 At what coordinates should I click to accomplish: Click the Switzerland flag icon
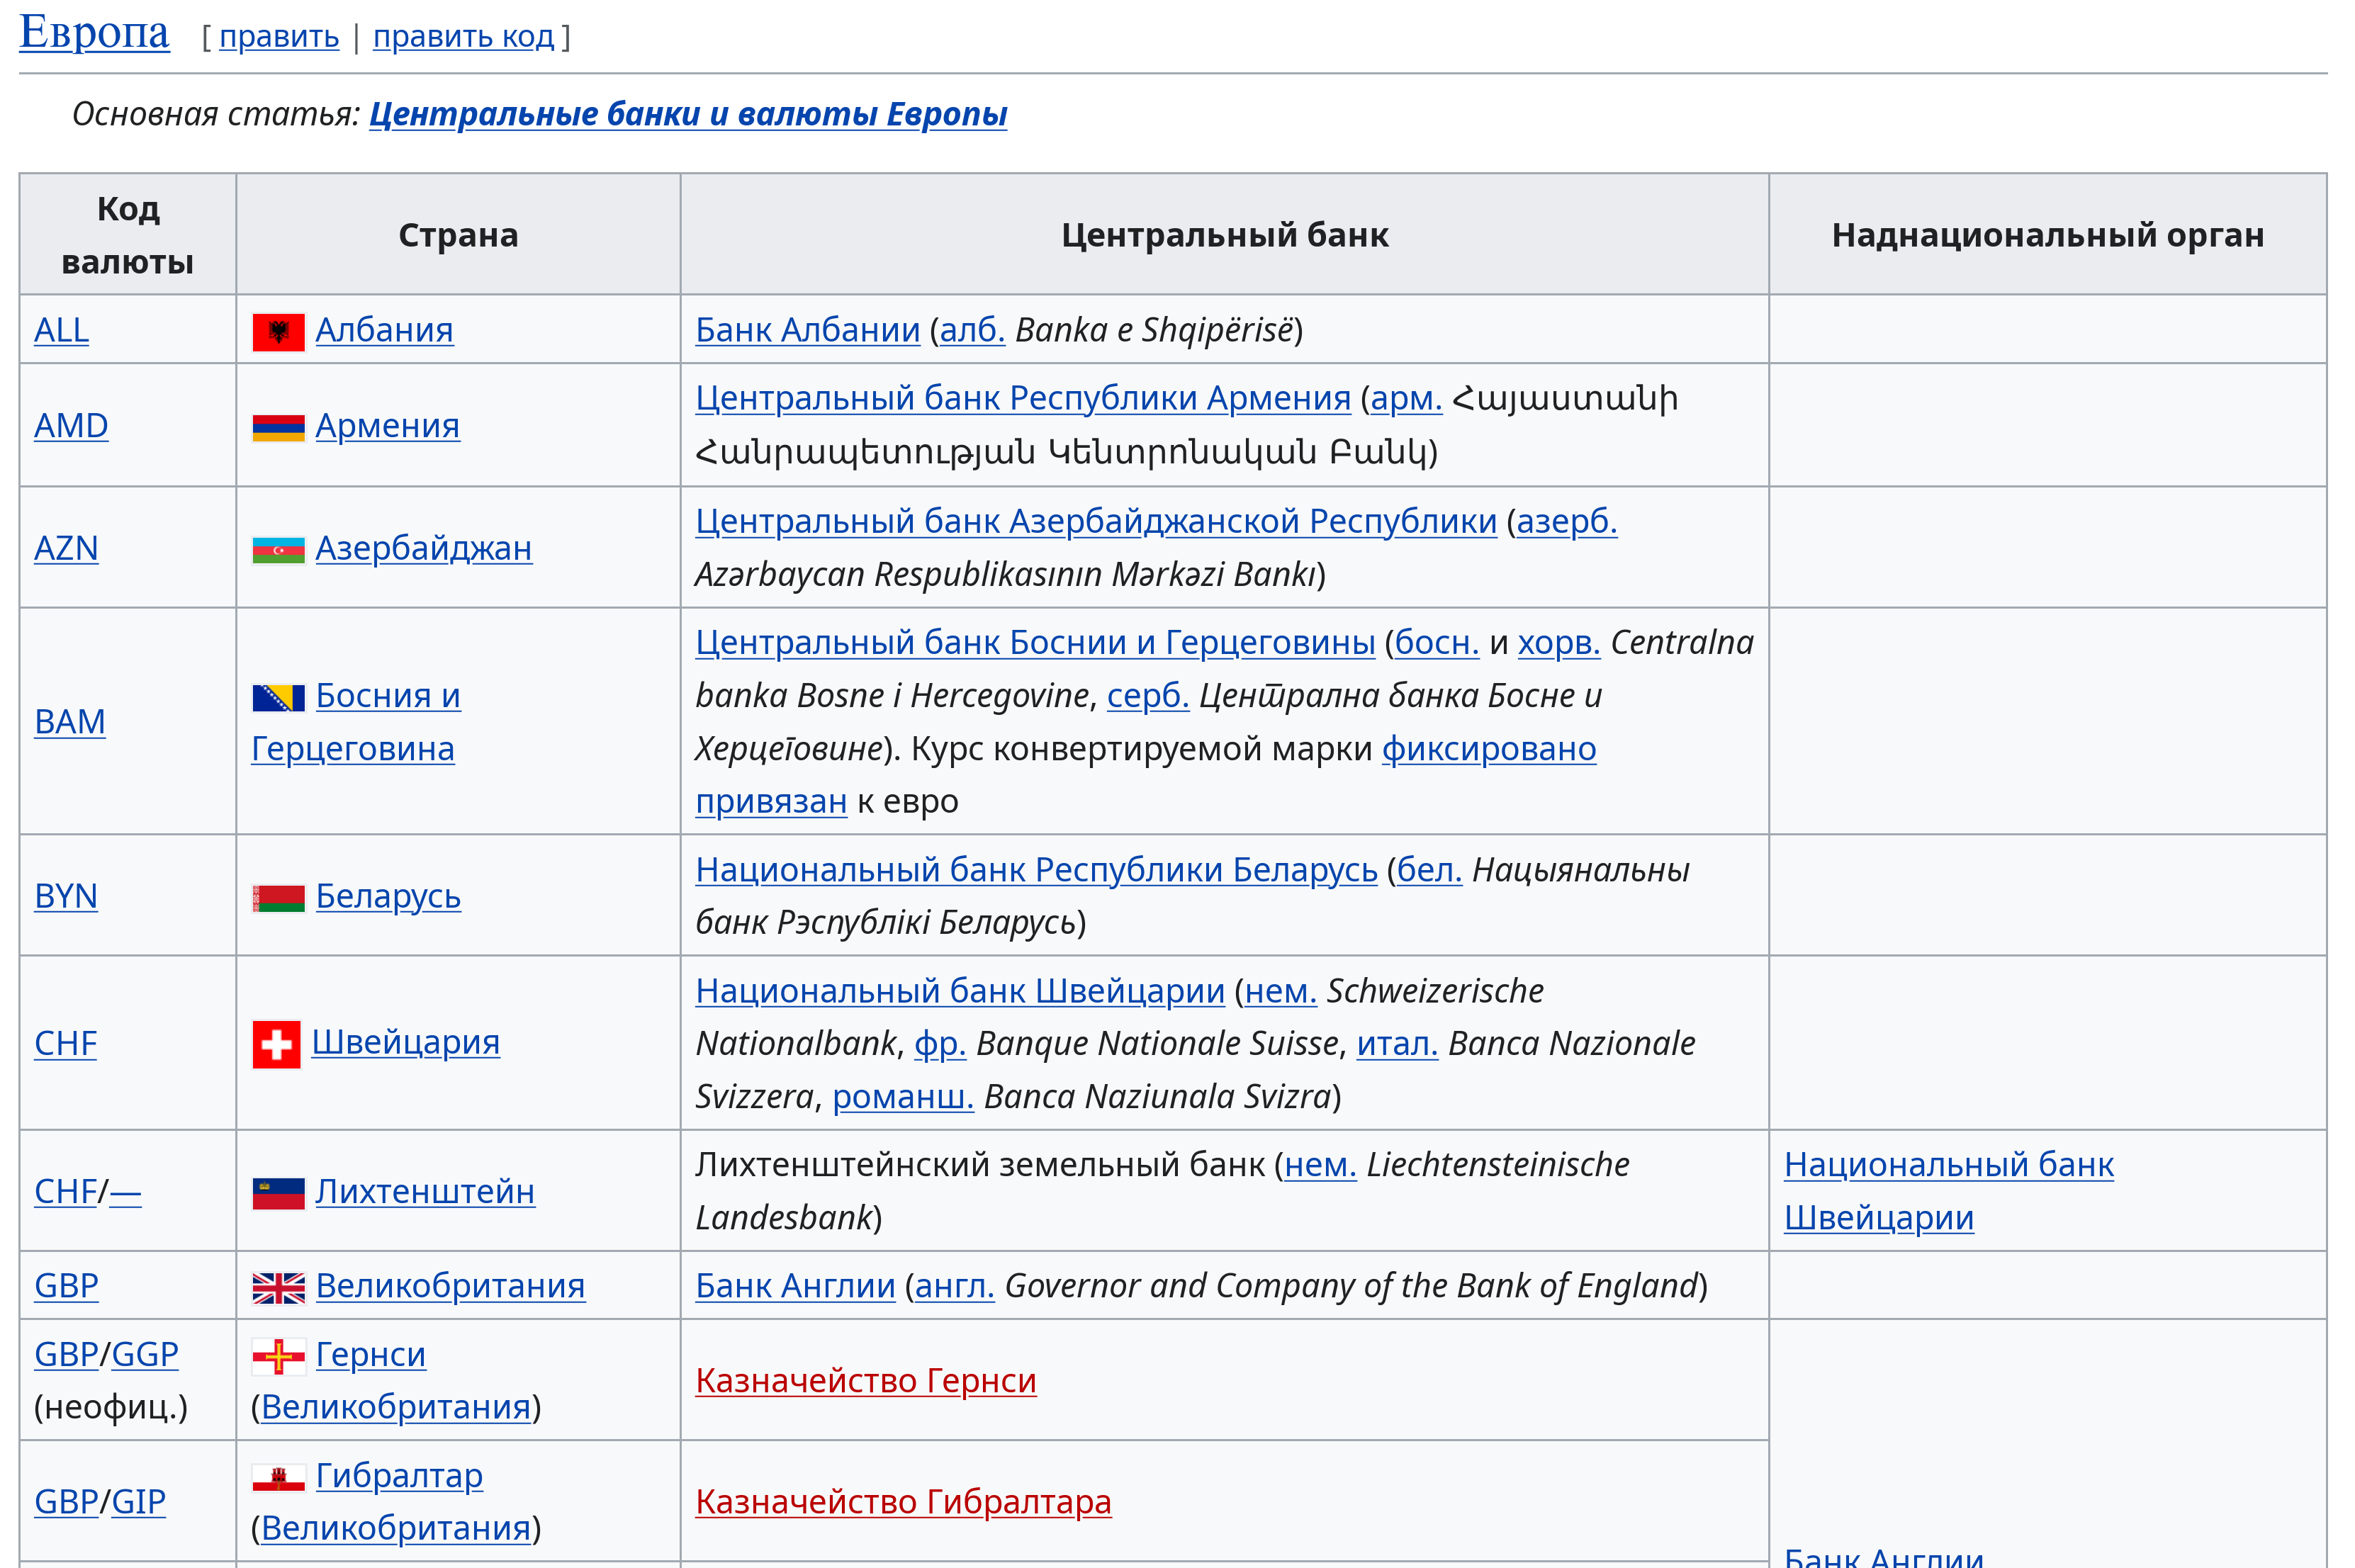click(x=276, y=1045)
